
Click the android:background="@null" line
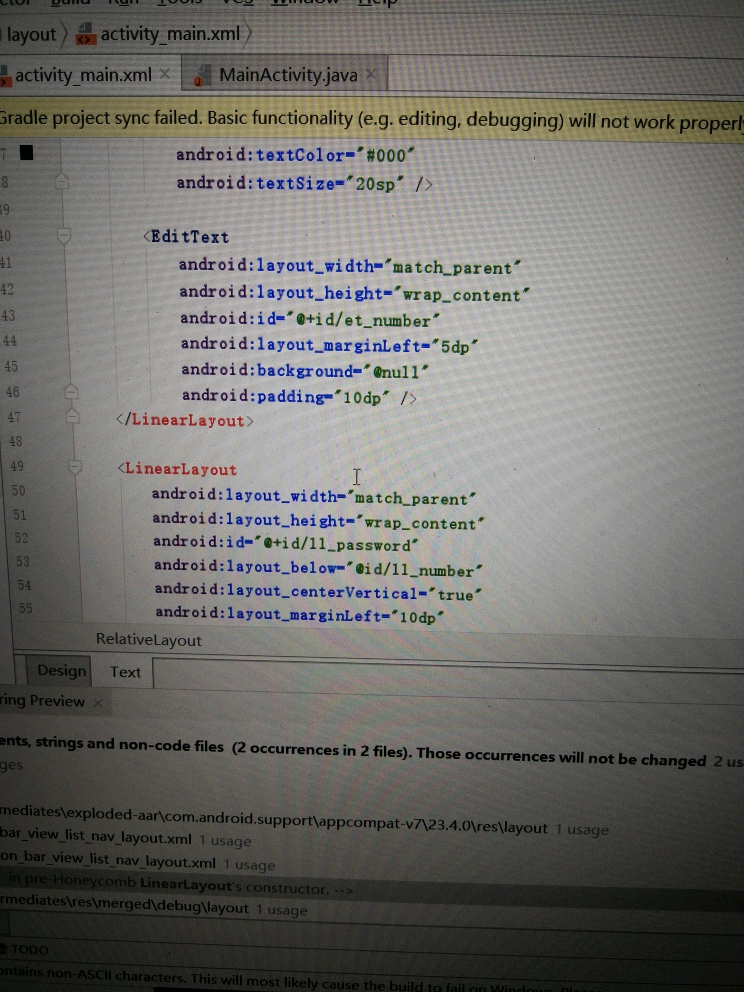coord(305,371)
